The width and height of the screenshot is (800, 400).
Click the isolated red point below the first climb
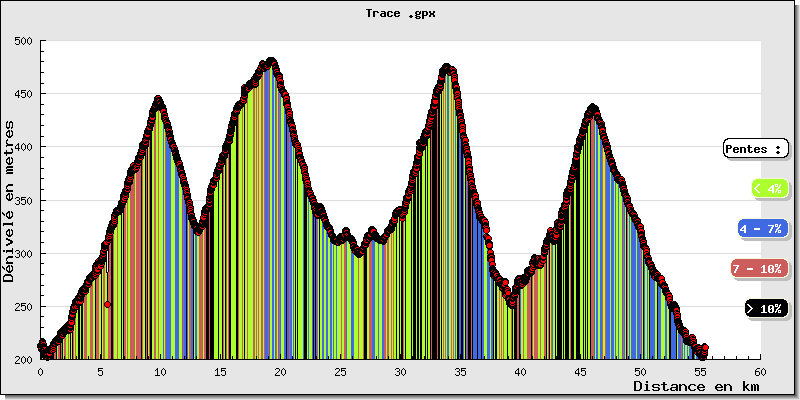click(107, 304)
